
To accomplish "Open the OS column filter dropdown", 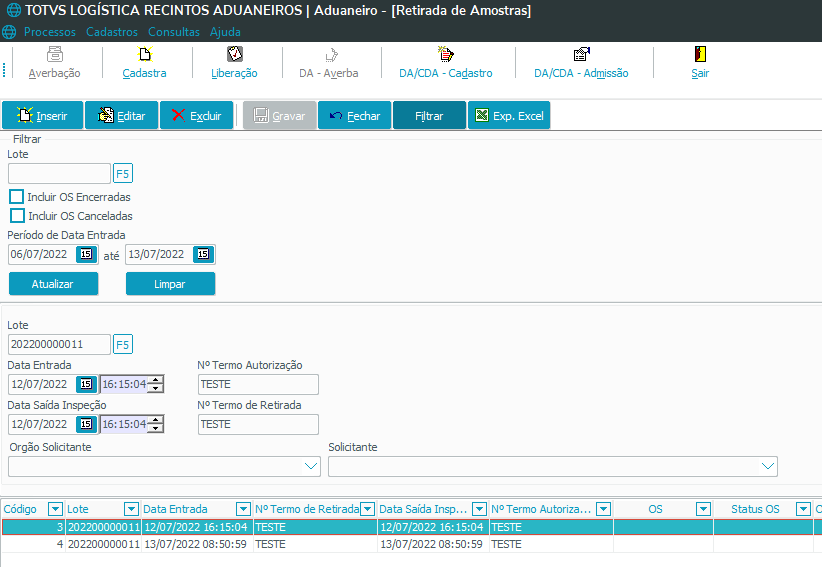I will (x=704, y=509).
